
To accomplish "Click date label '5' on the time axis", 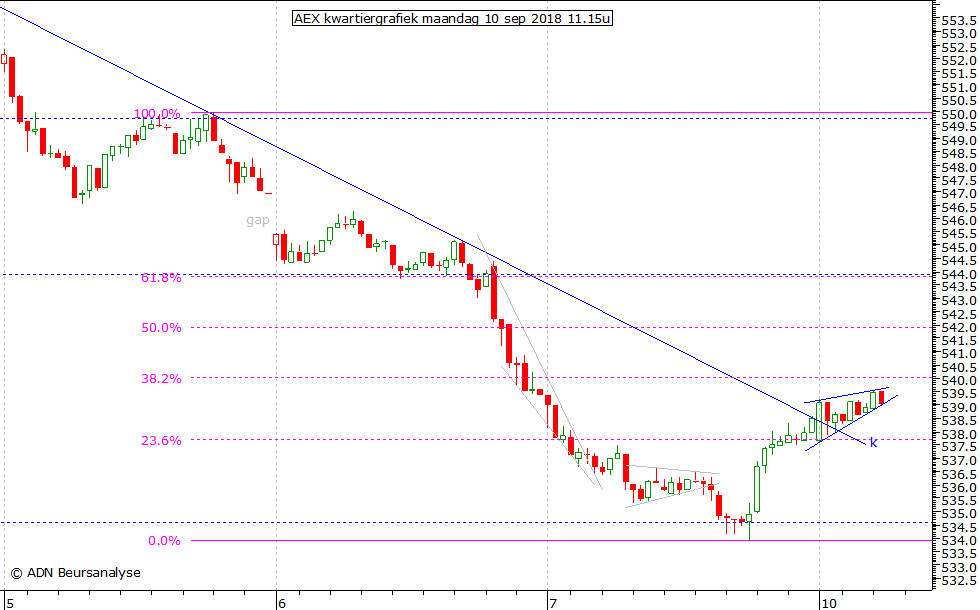I will point(9,603).
